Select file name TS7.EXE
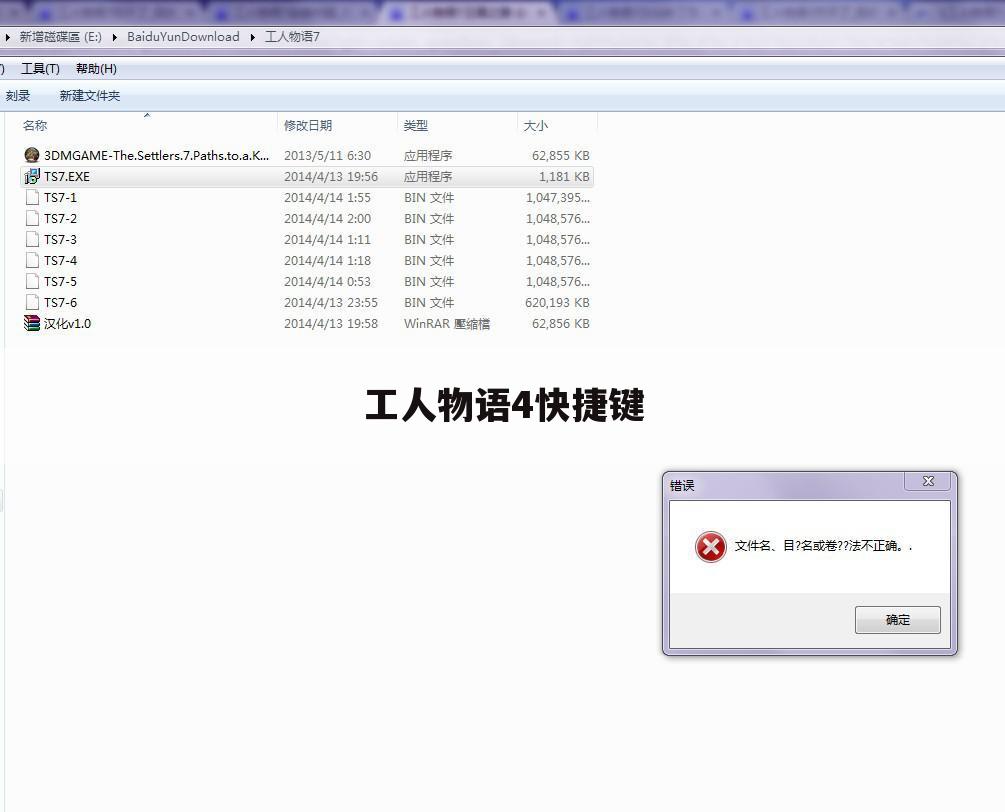Viewport: 1005px width, 812px height. 67,176
